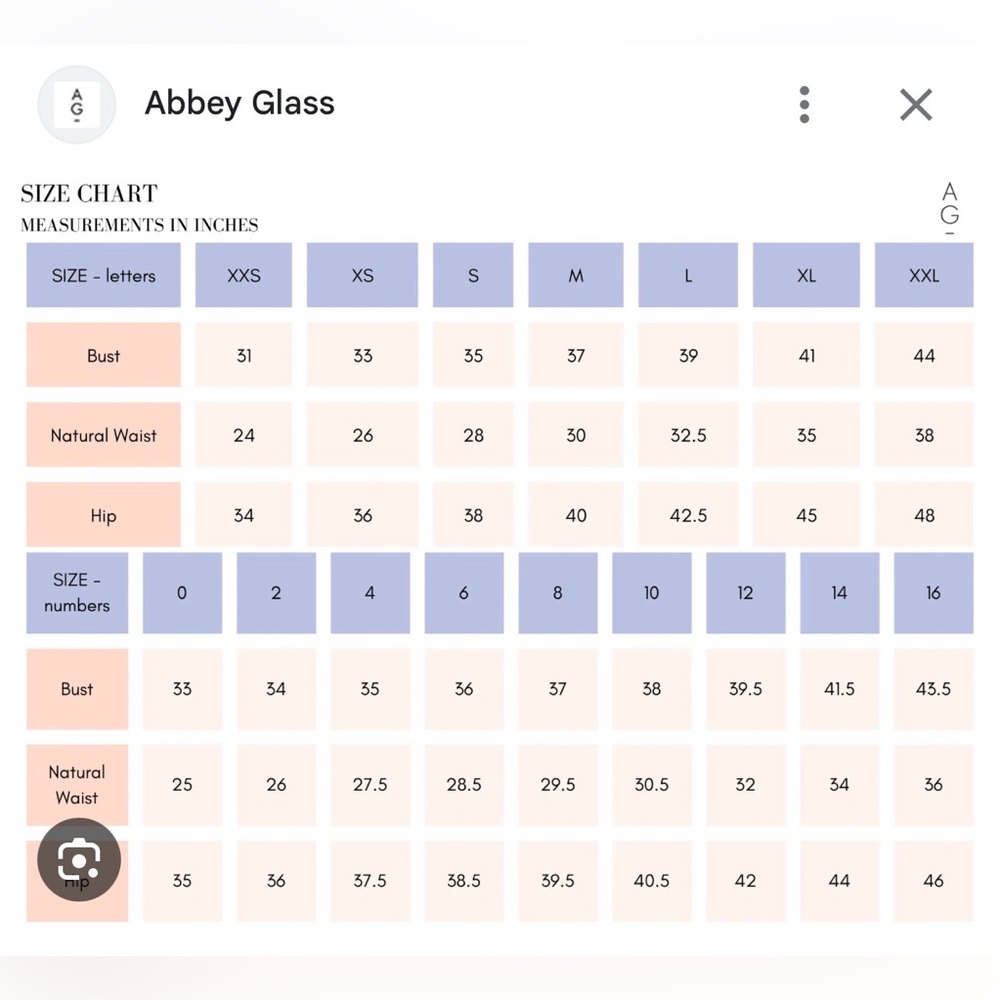
Task: Select the Hip row label in letters table
Action: click(103, 514)
